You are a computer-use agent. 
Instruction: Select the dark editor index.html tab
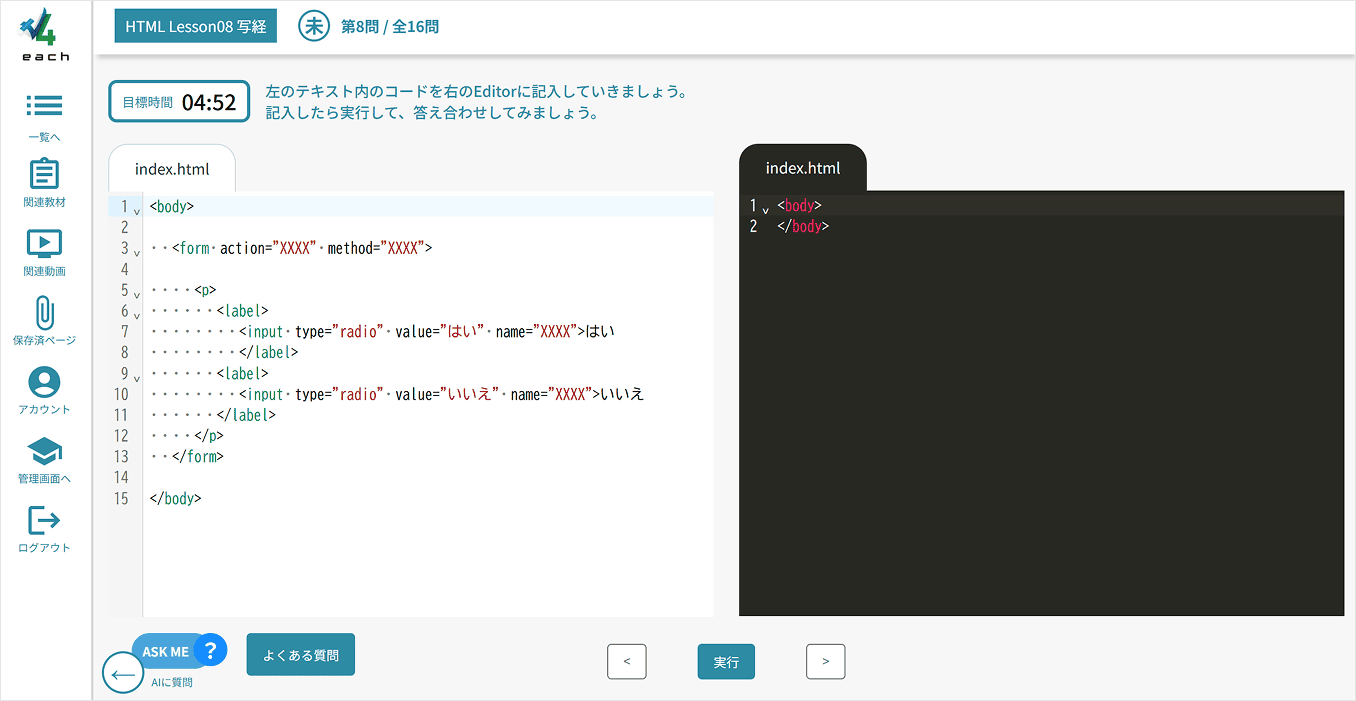(x=803, y=168)
